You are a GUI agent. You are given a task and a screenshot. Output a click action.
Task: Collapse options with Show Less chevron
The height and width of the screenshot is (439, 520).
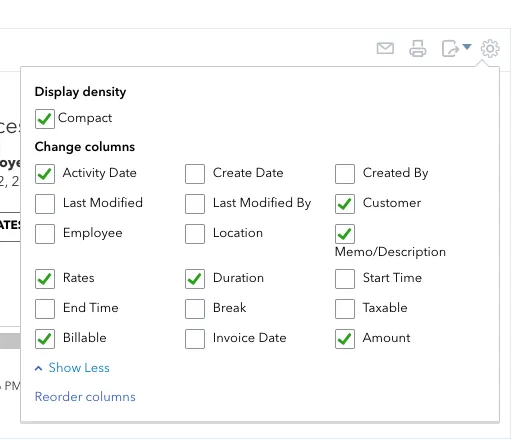pos(39,368)
